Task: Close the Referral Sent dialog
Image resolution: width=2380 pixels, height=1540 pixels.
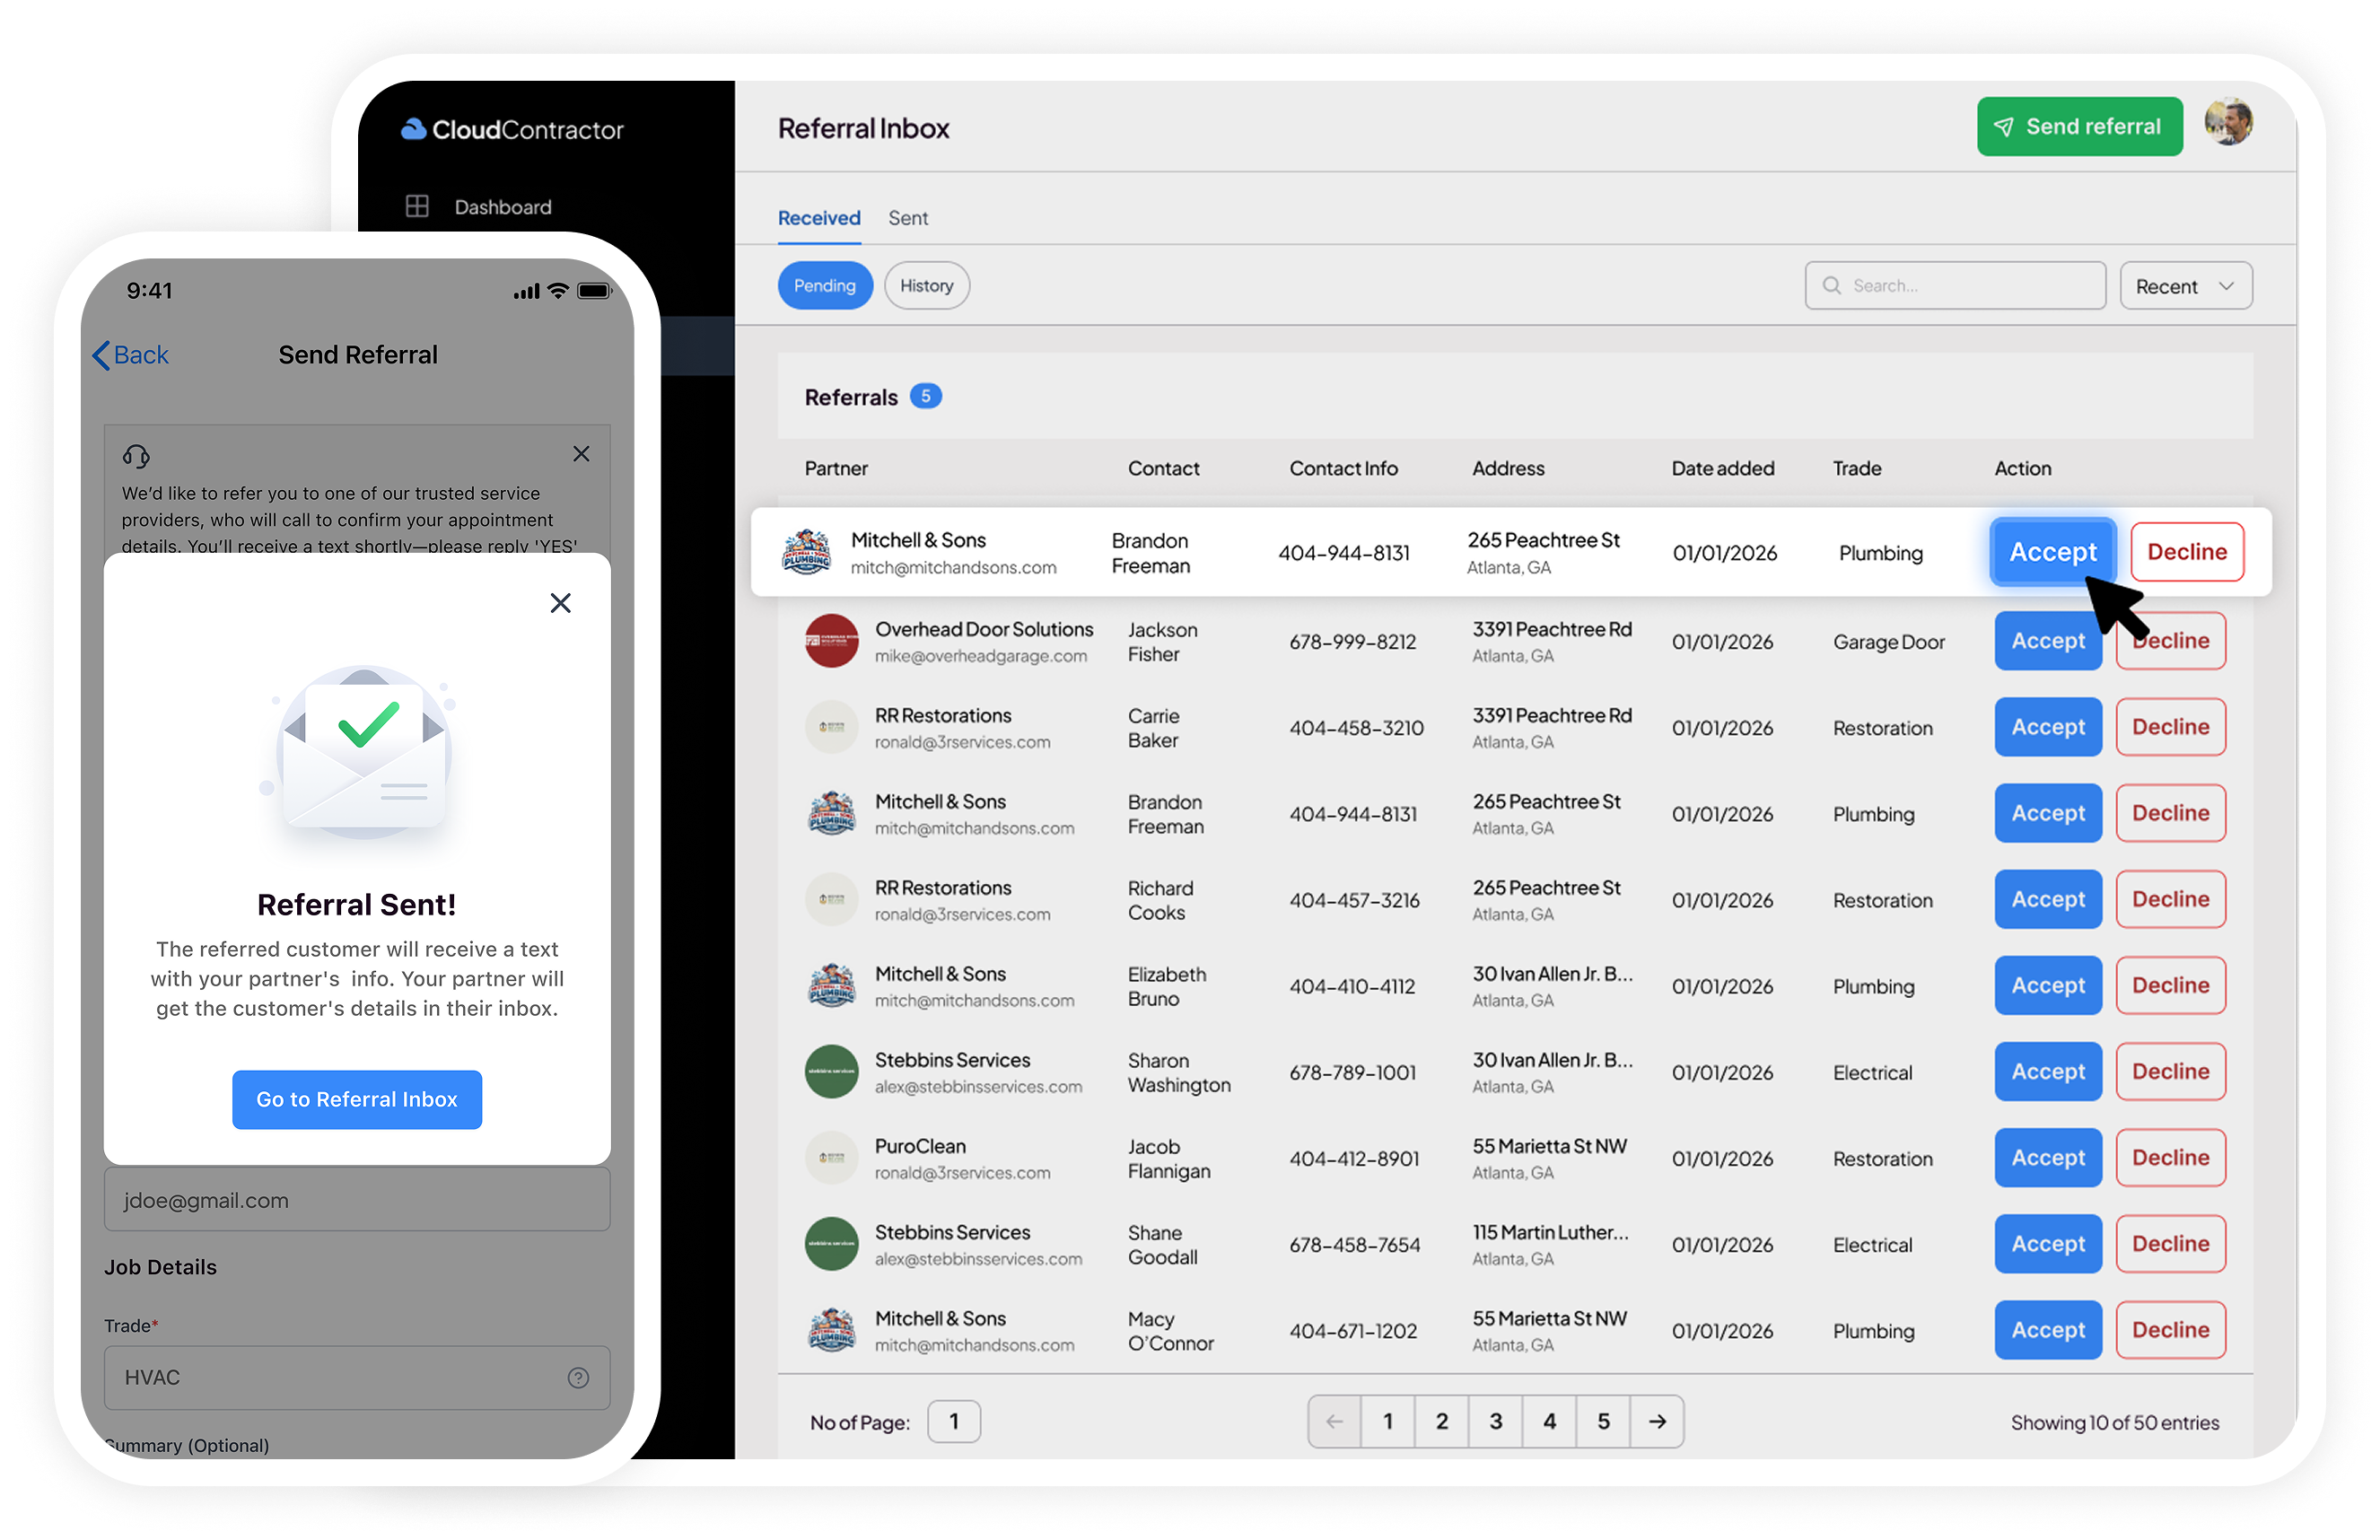Action: 560,603
